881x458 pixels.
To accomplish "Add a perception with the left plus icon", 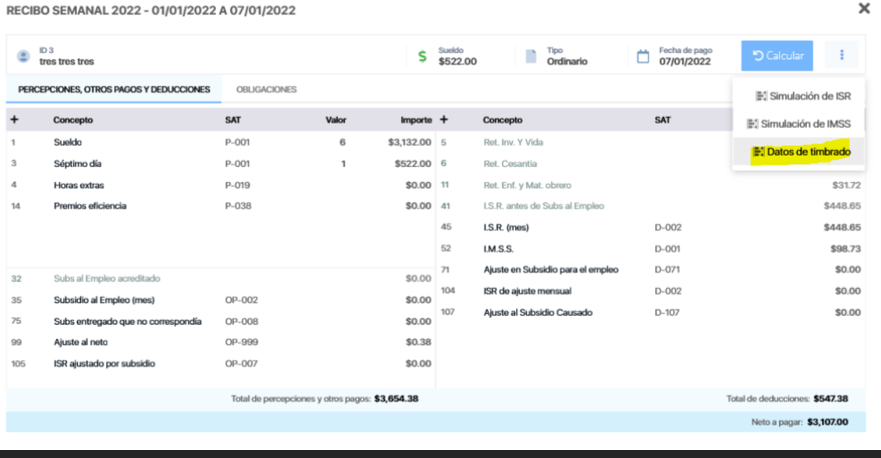I will pos(14,120).
